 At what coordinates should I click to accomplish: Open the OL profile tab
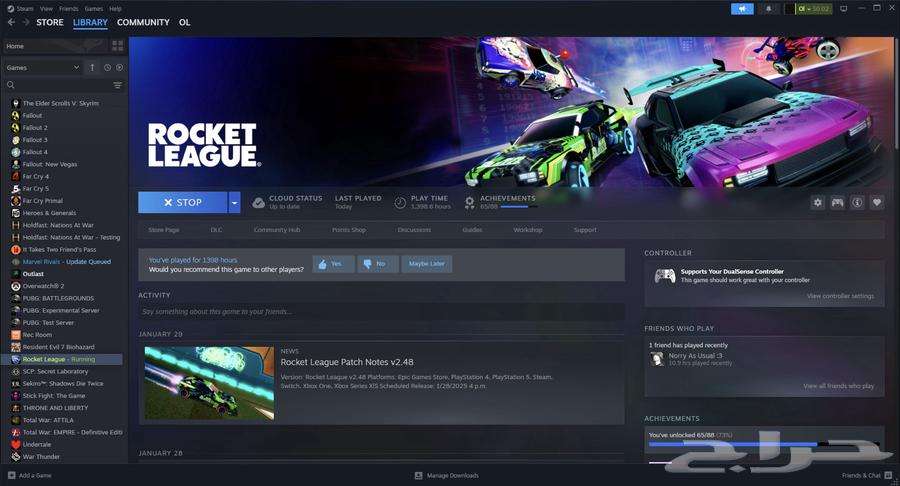tap(184, 22)
